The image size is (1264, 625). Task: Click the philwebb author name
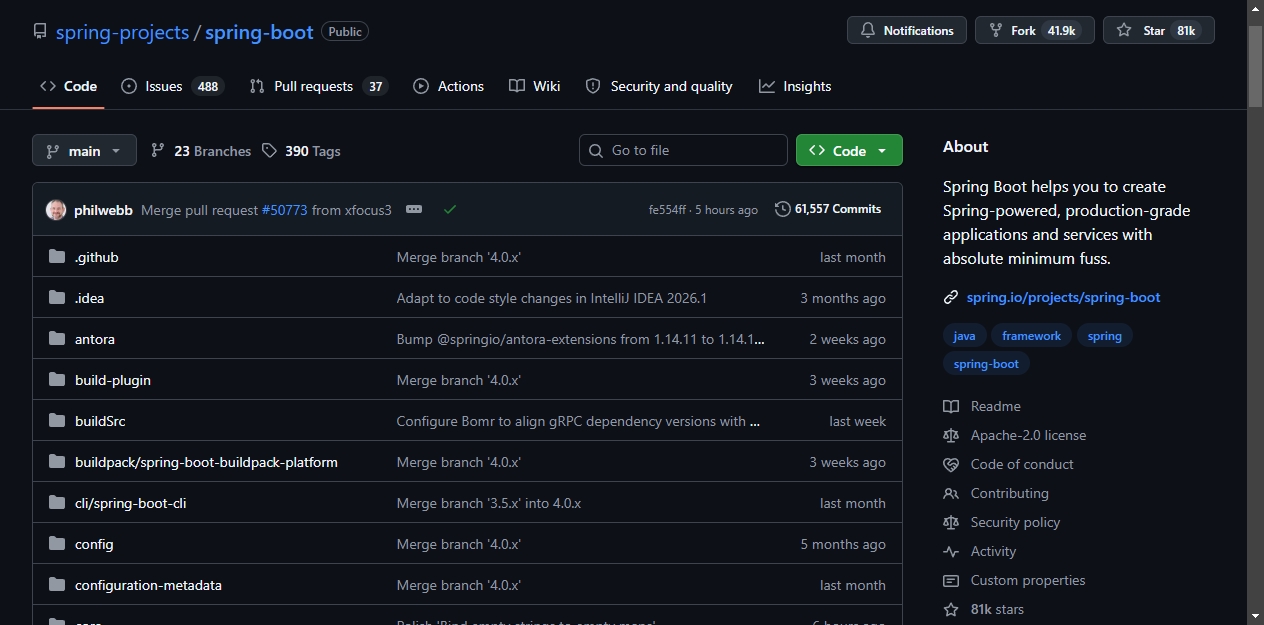tap(103, 210)
